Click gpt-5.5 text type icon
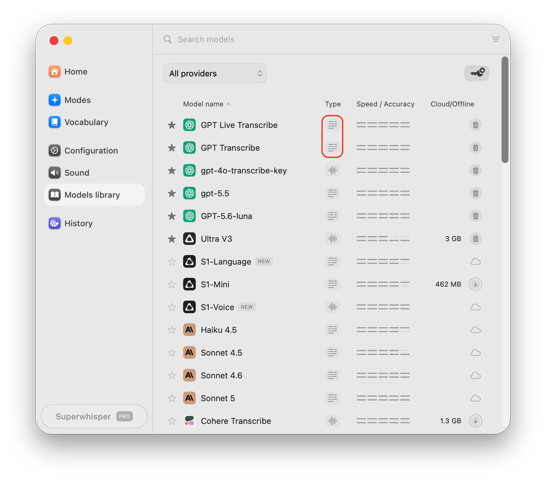Image resolution: width=546 pixels, height=481 pixels. click(x=333, y=193)
